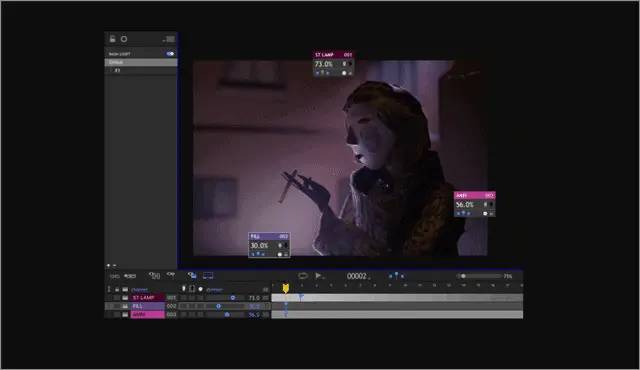This screenshot has width=640, height=370.
Task: Select the highlighted program row in left panel
Action: [x=141, y=62]
